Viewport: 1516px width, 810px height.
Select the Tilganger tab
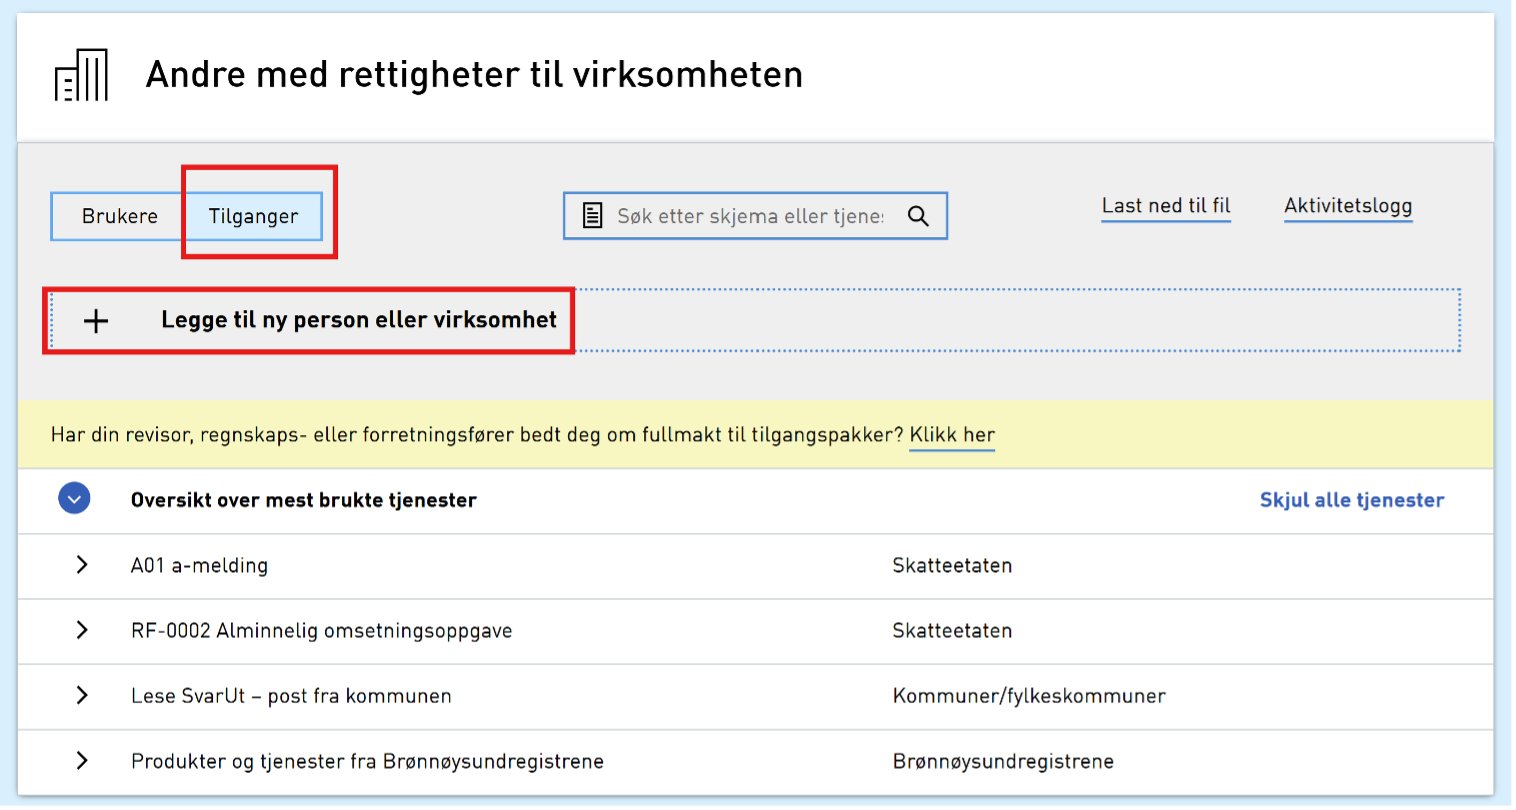click(253, 216)
